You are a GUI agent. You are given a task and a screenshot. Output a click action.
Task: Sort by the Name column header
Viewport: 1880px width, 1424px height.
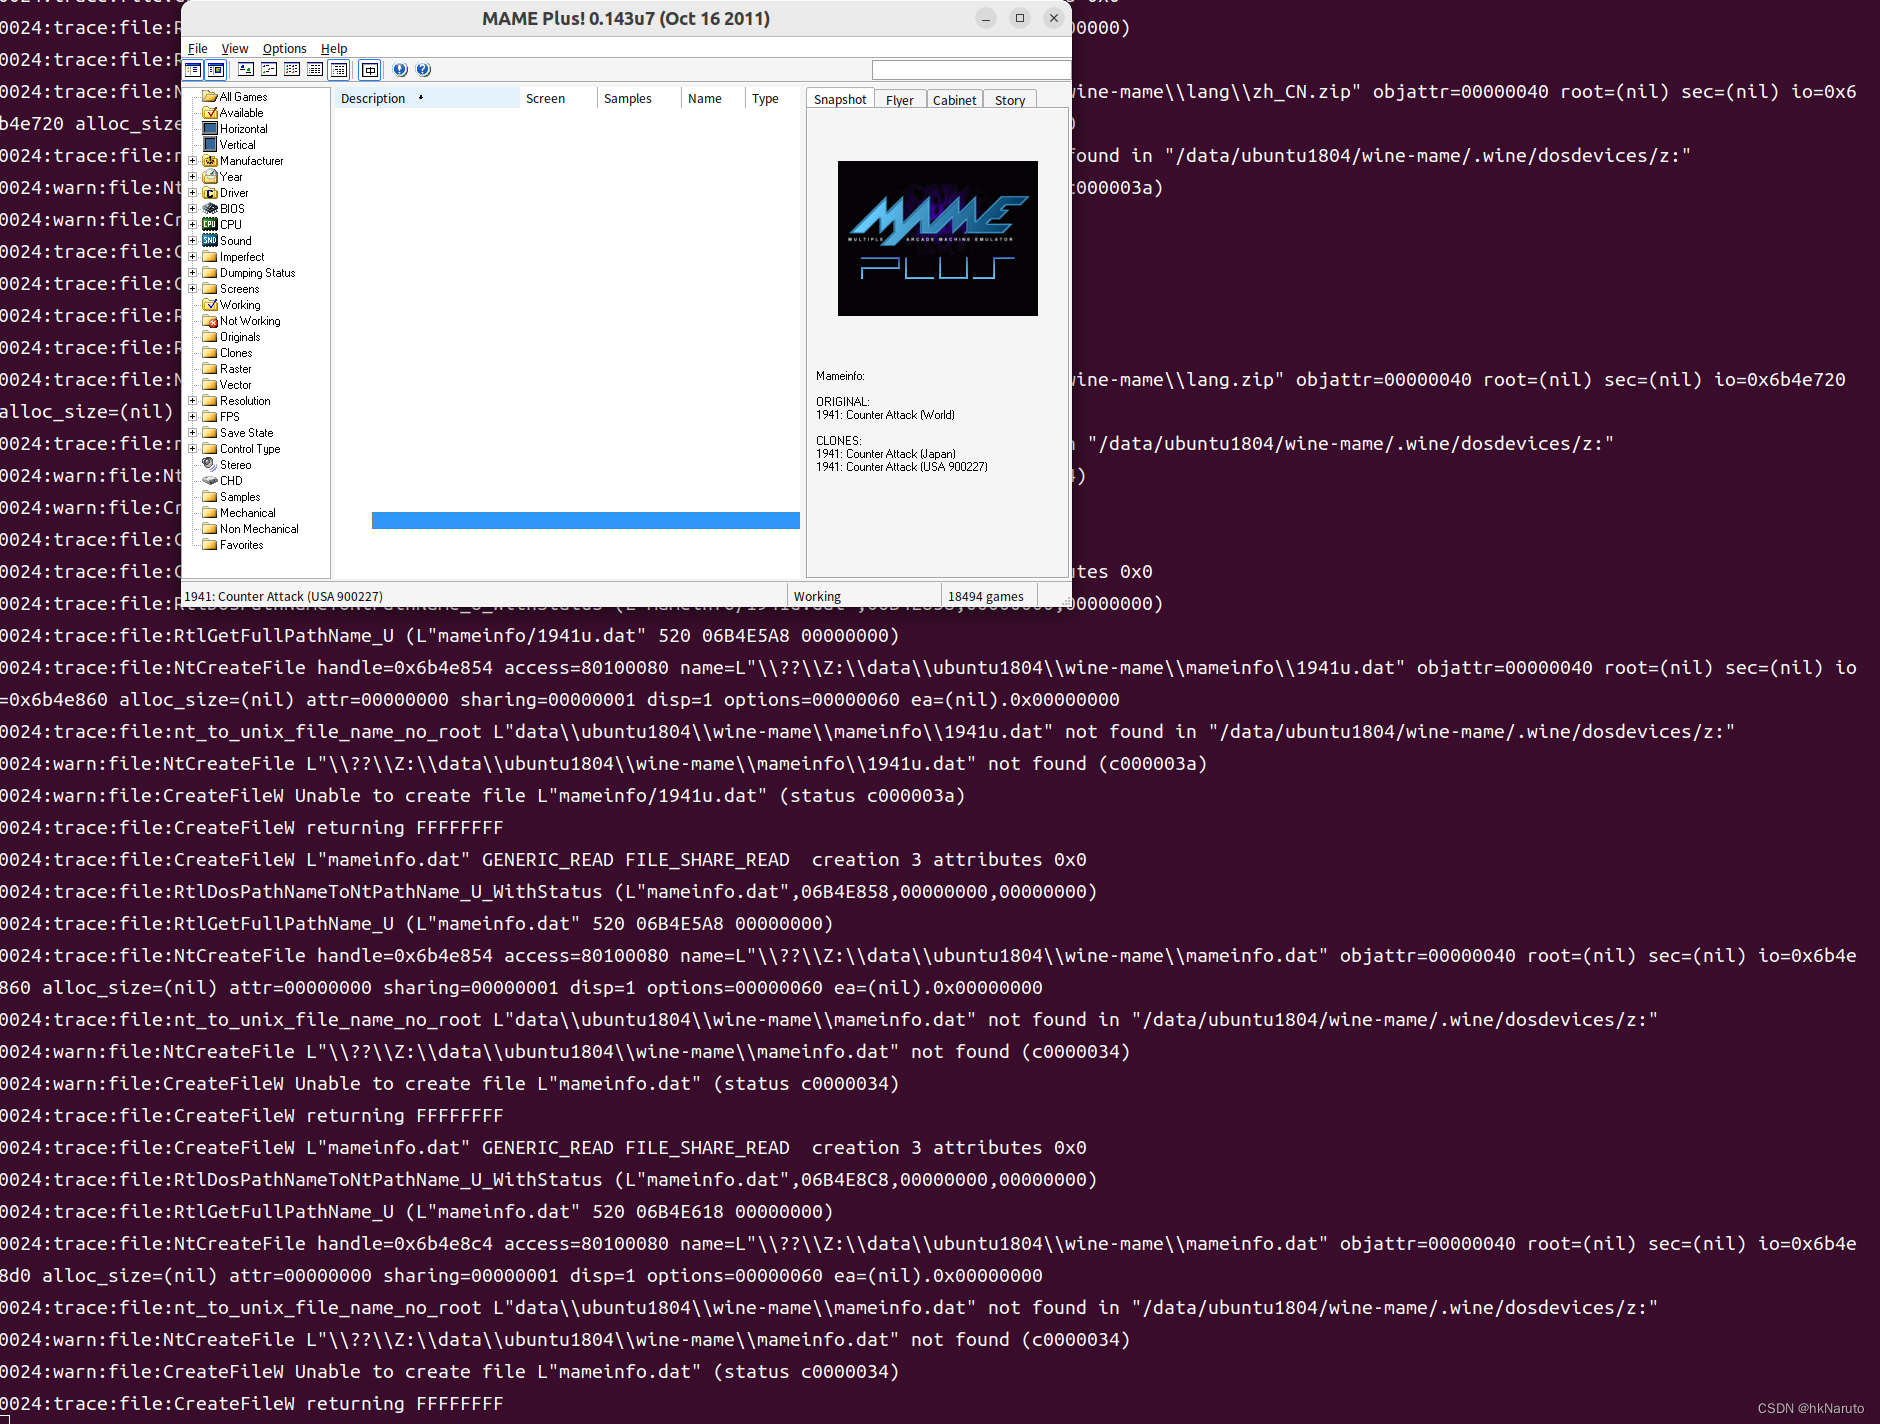(714, 98)
